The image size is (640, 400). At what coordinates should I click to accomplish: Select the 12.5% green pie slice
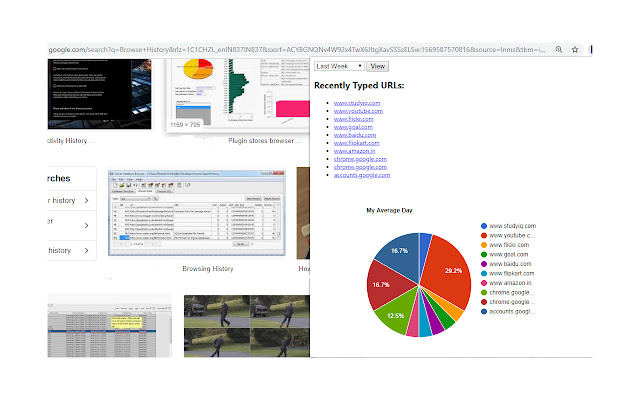[x=395, y=314]
